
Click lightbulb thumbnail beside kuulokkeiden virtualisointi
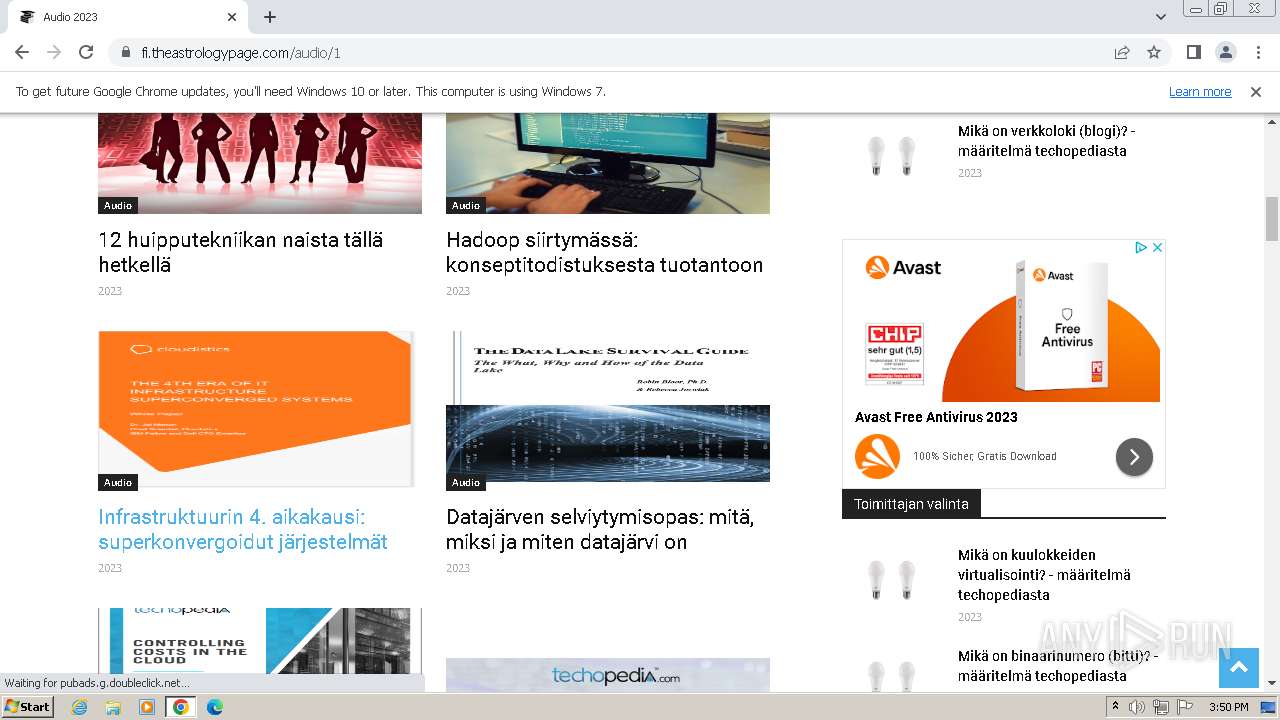(892, 580)
